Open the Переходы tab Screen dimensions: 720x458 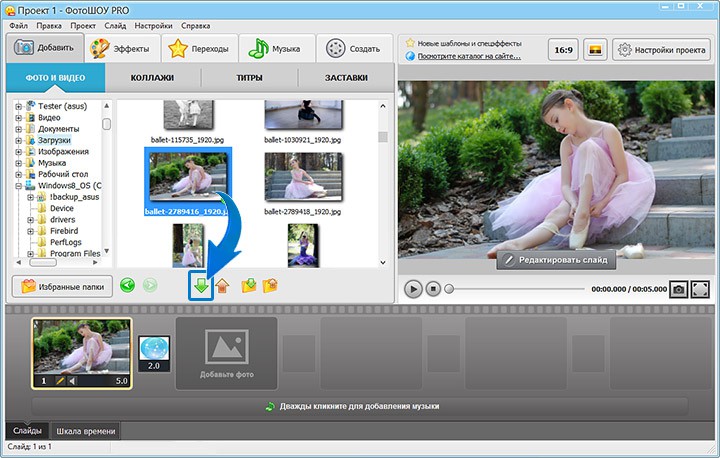click(x=201, y=48)
